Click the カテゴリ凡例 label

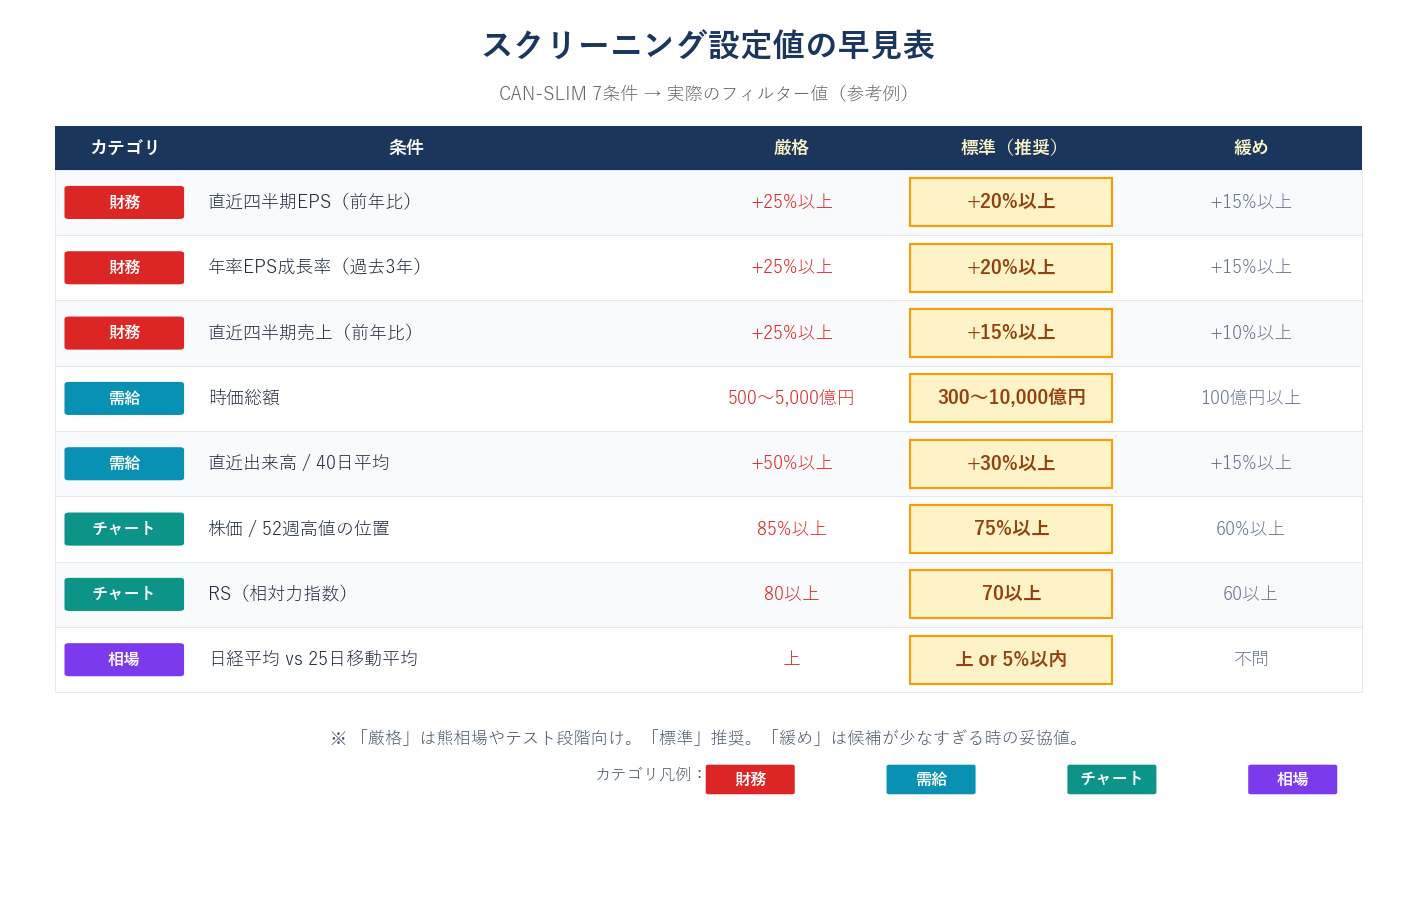pyautogui.click(x=649, y=773)
